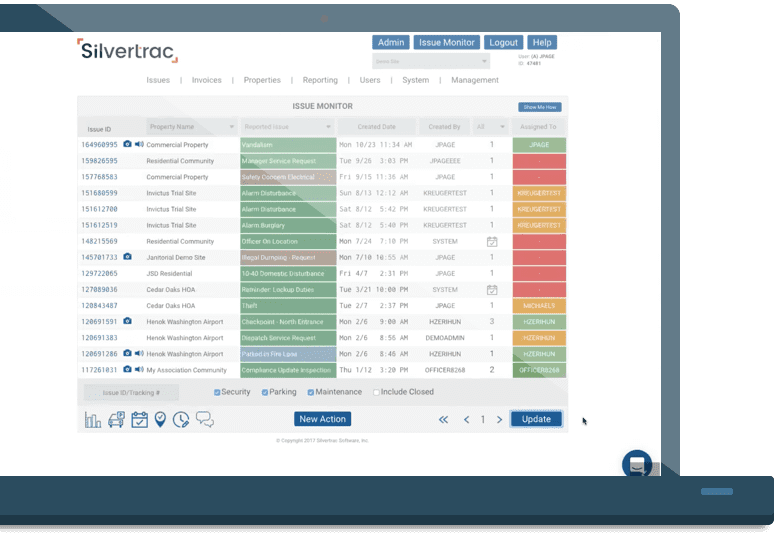777x538 pixels.
Task: Open issue ID 129722065 link
Action: 100,273
